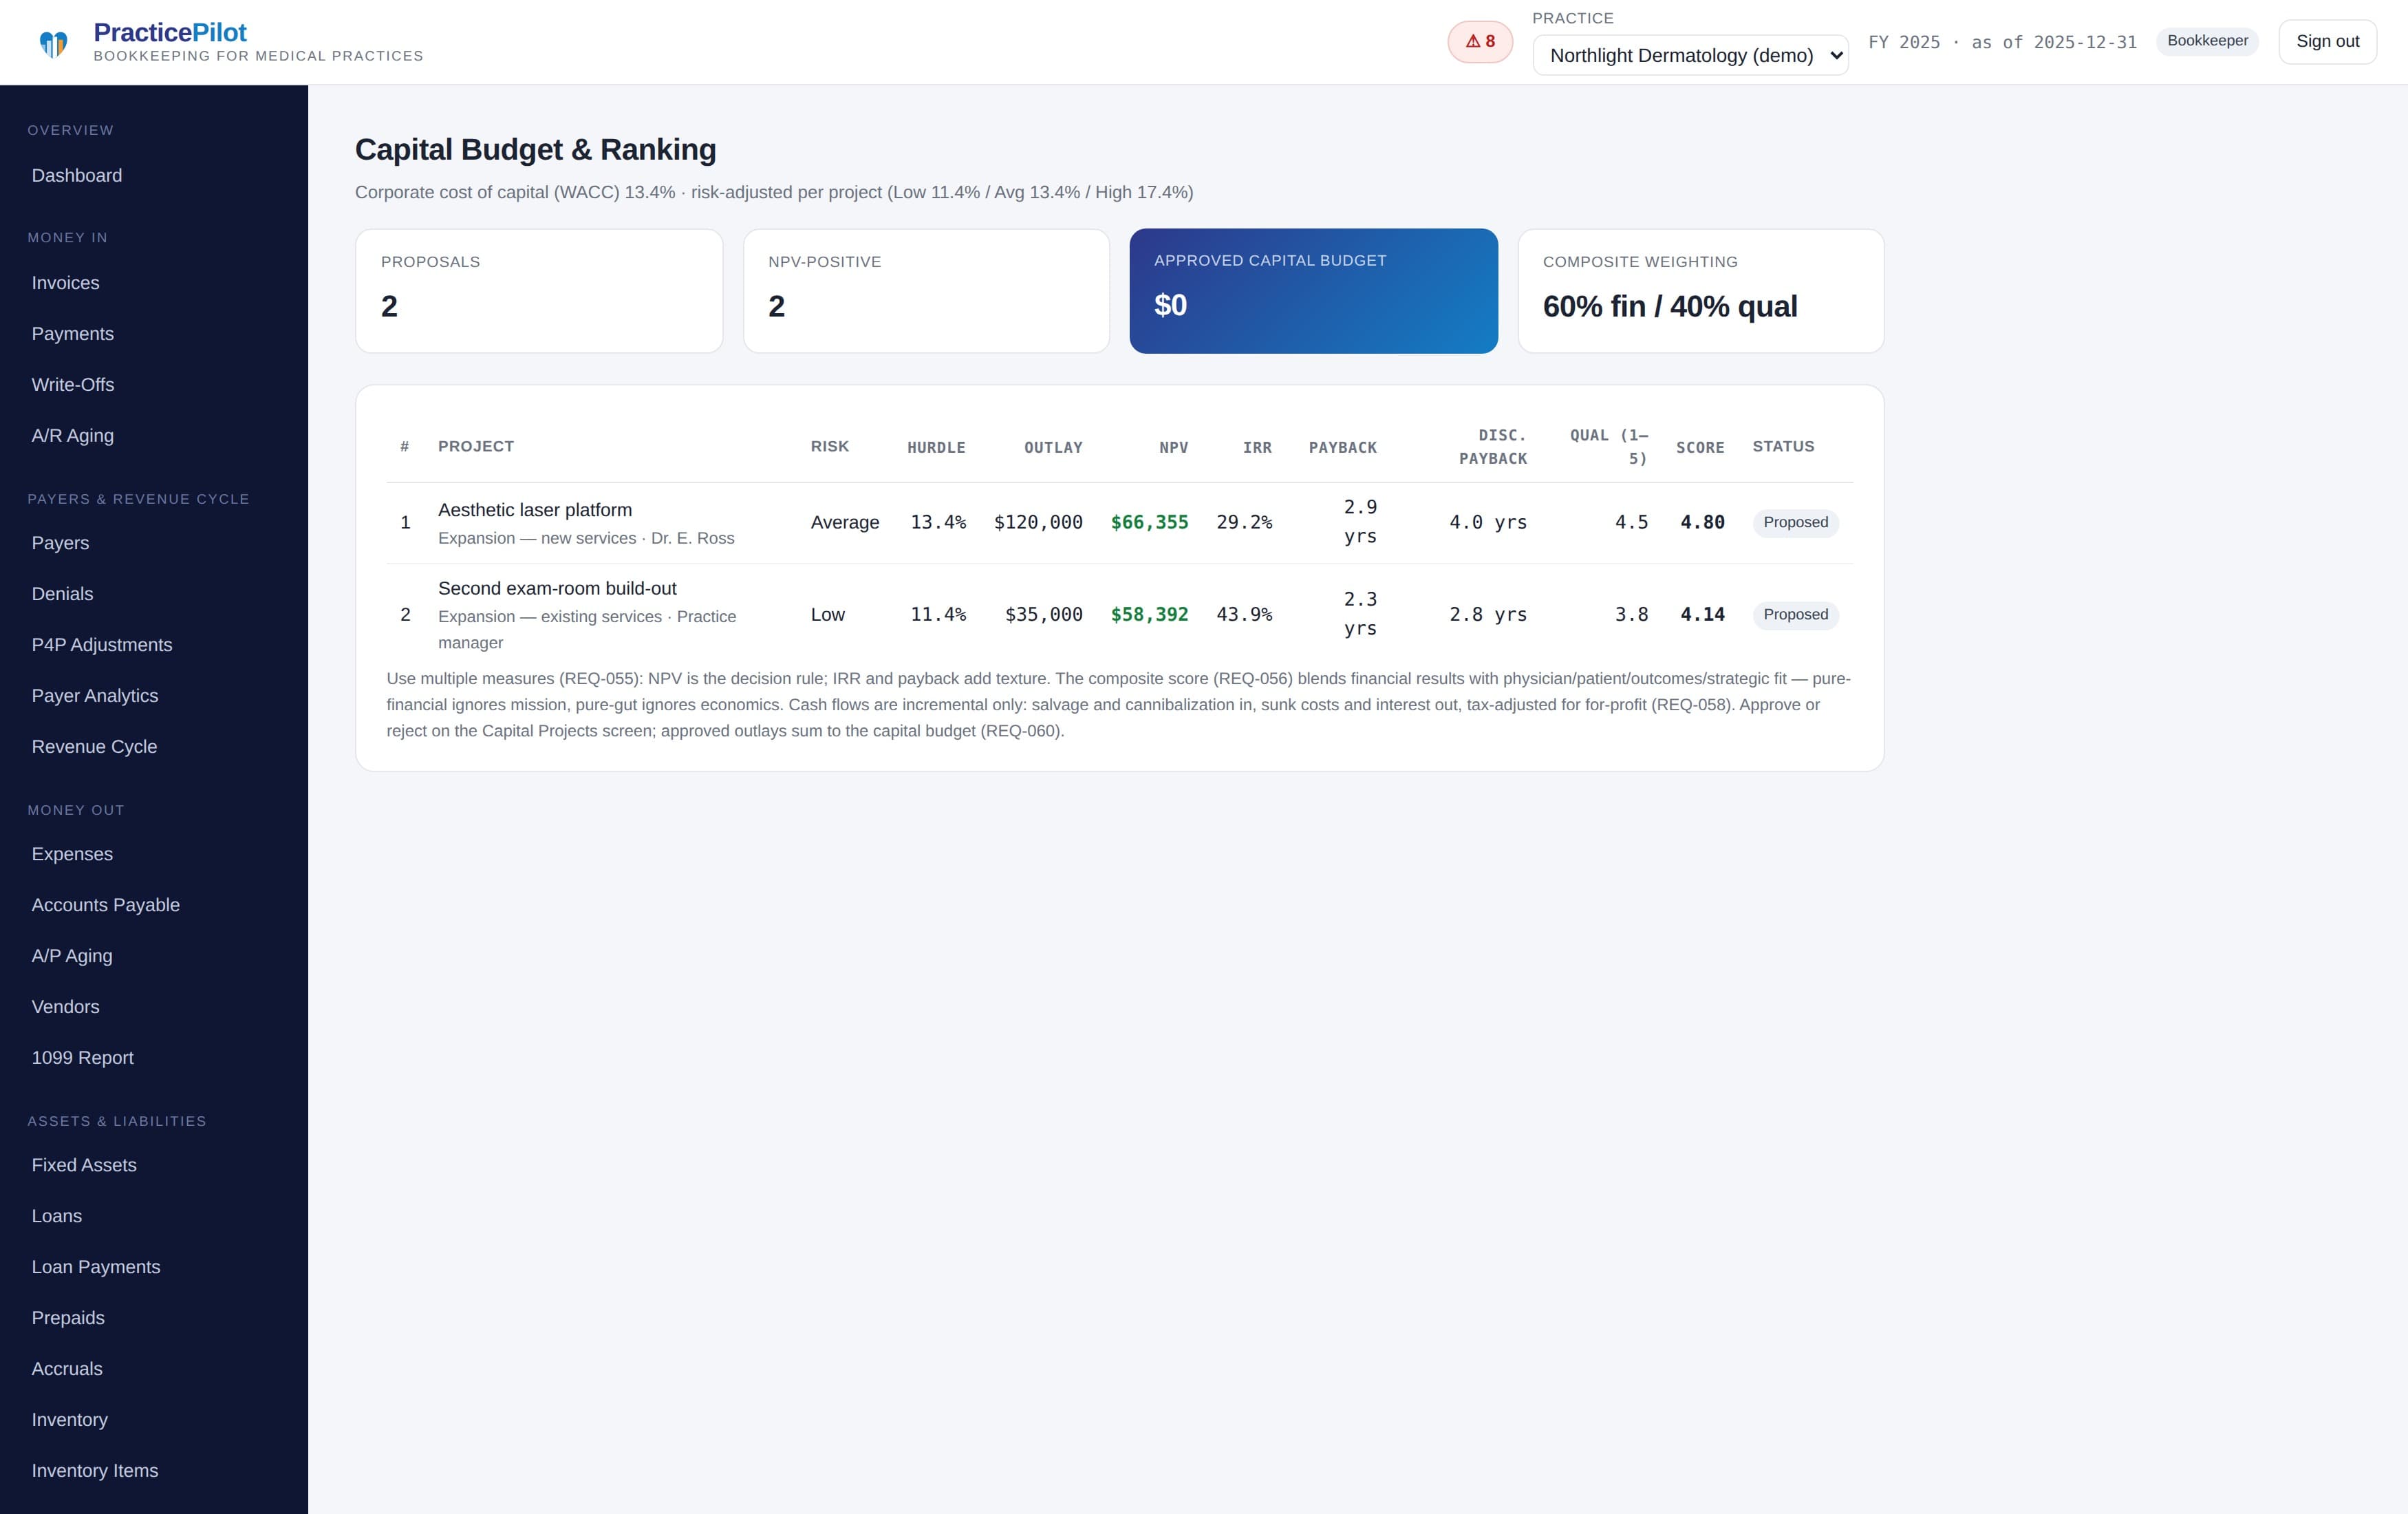Open Accruals in the sidebar
The width and height of the screenshot is (2408, 1514).
pyautogui.click(x=67, y=1369)
